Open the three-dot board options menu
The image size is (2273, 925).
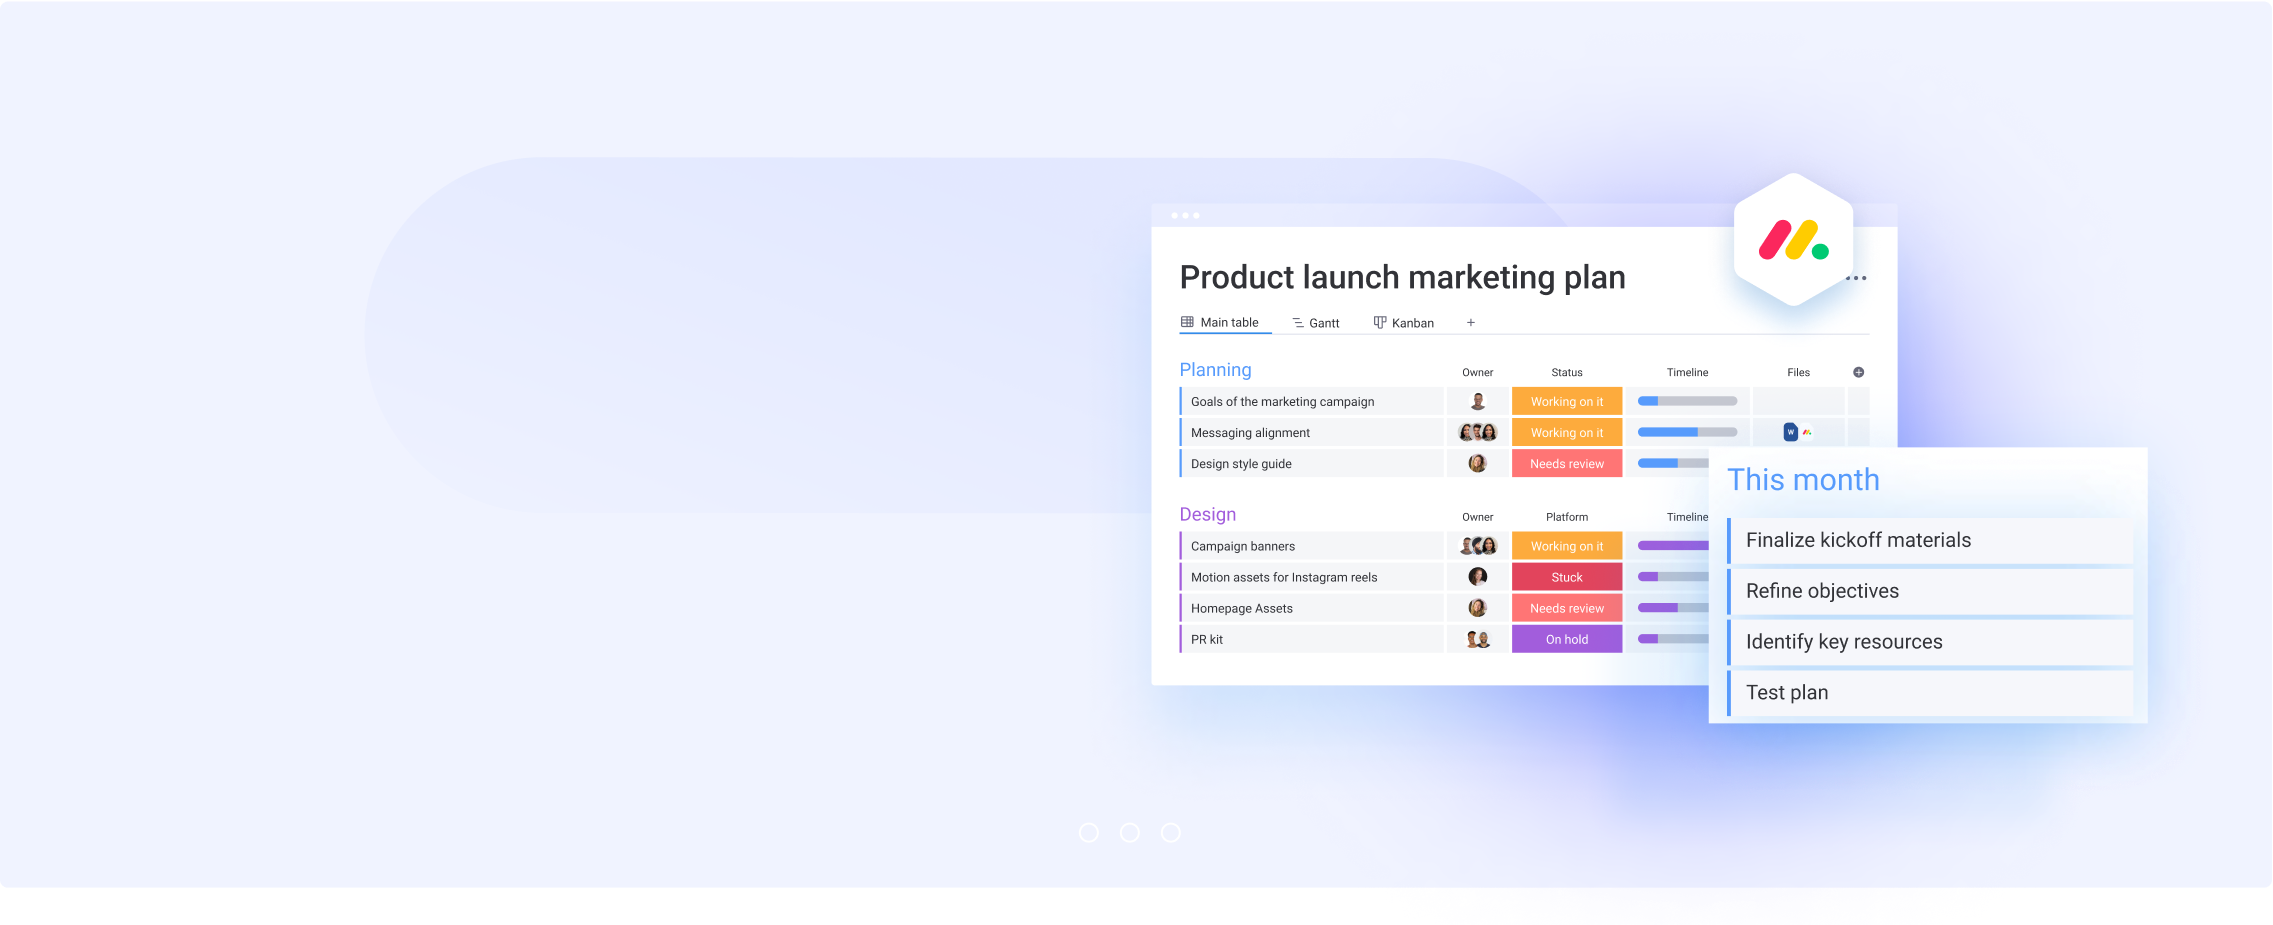(x=1857, y=278)
